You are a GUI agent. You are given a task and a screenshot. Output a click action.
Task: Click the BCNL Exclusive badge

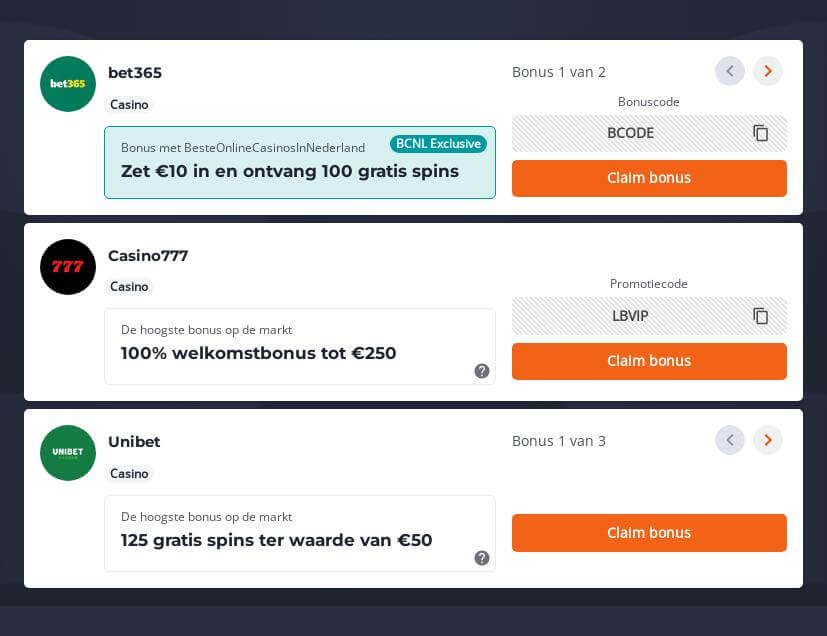[x=438, y=144]
